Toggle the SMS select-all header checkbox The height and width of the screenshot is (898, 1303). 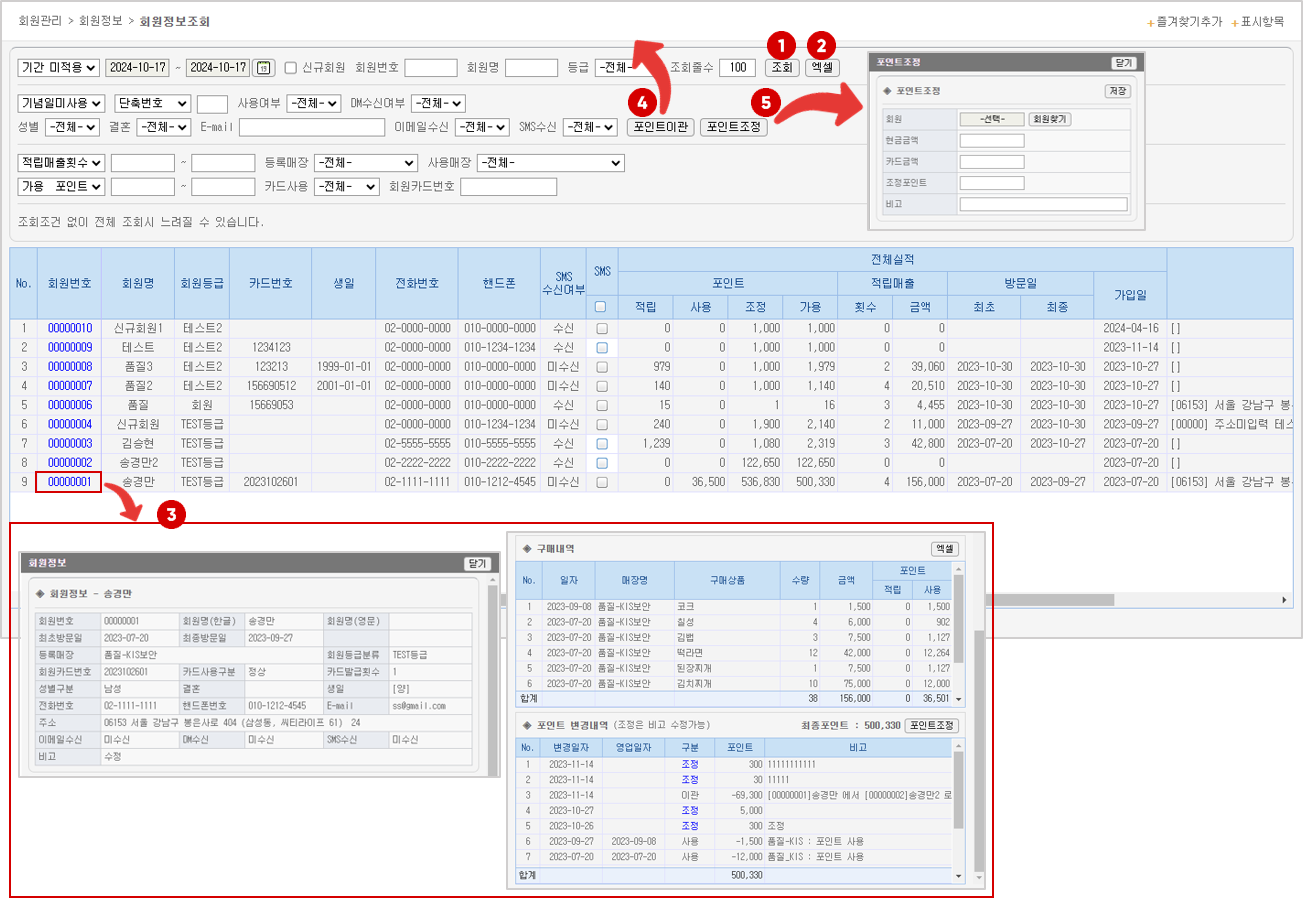click(x=601, y=307)
